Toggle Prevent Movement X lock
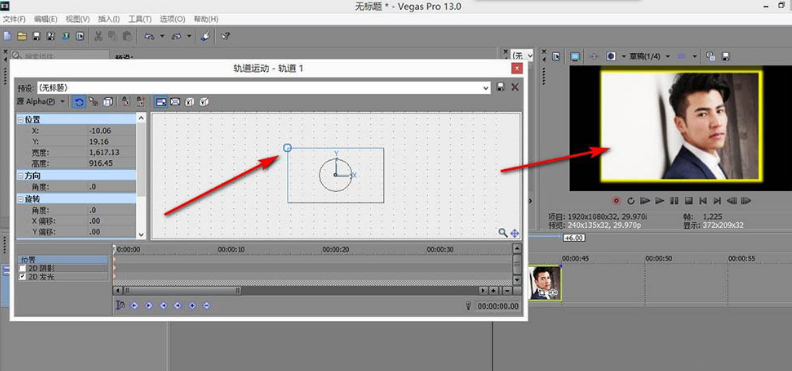 [126, 102]
